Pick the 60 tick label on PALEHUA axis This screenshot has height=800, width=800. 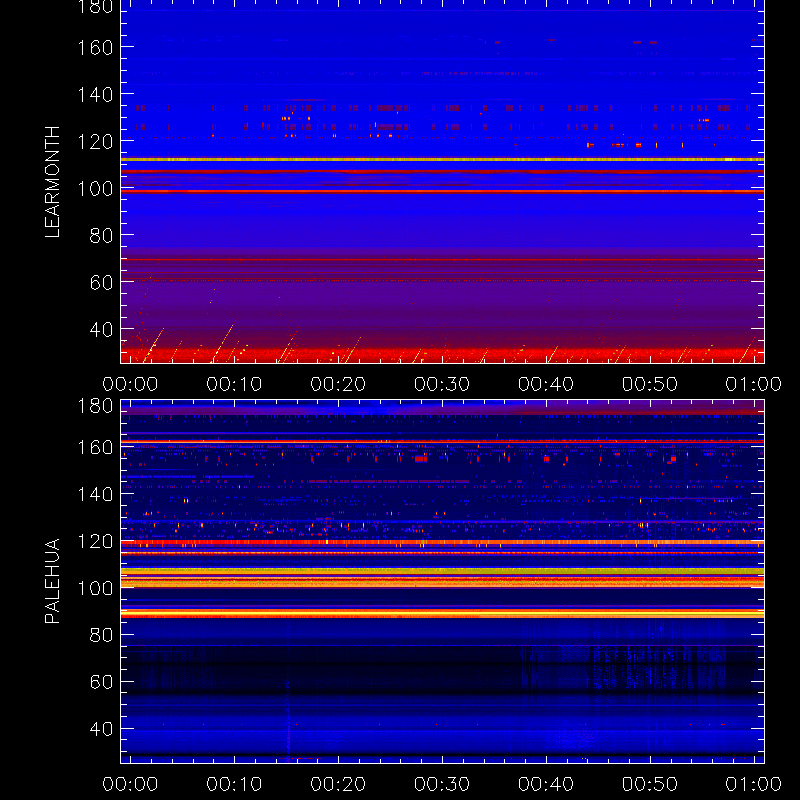tap(101, 682)
